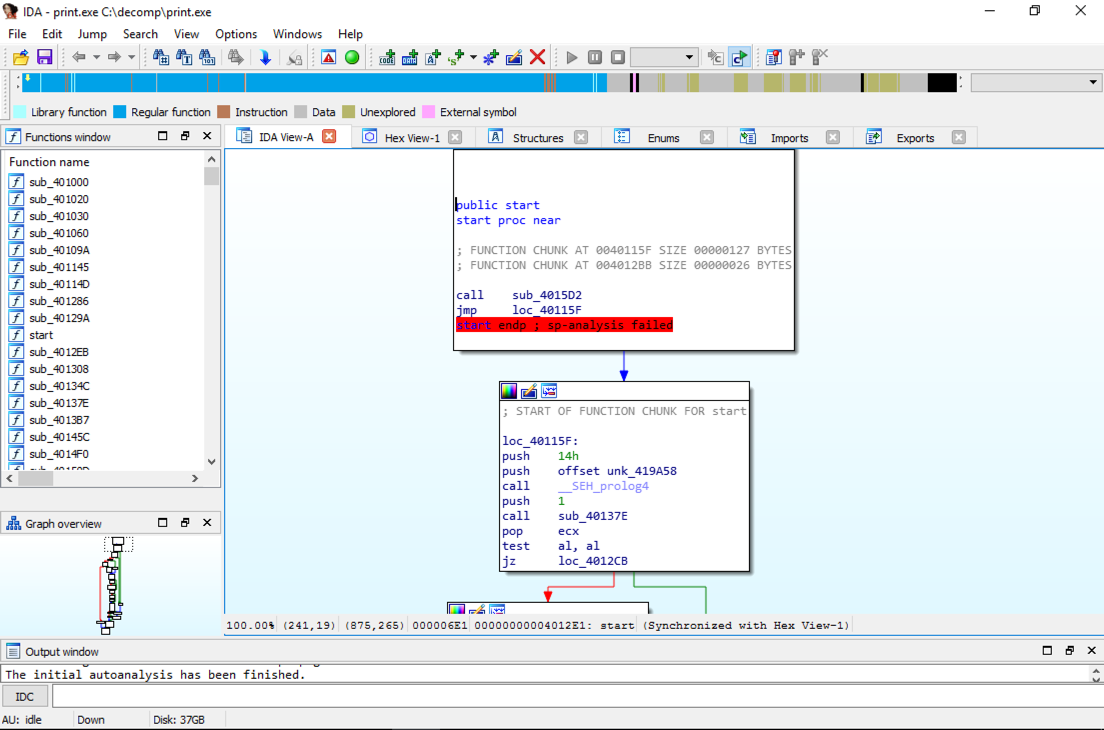Click the green circle run icon
The height and width of the screenshot is (730, 1104).
click(352, 58)
